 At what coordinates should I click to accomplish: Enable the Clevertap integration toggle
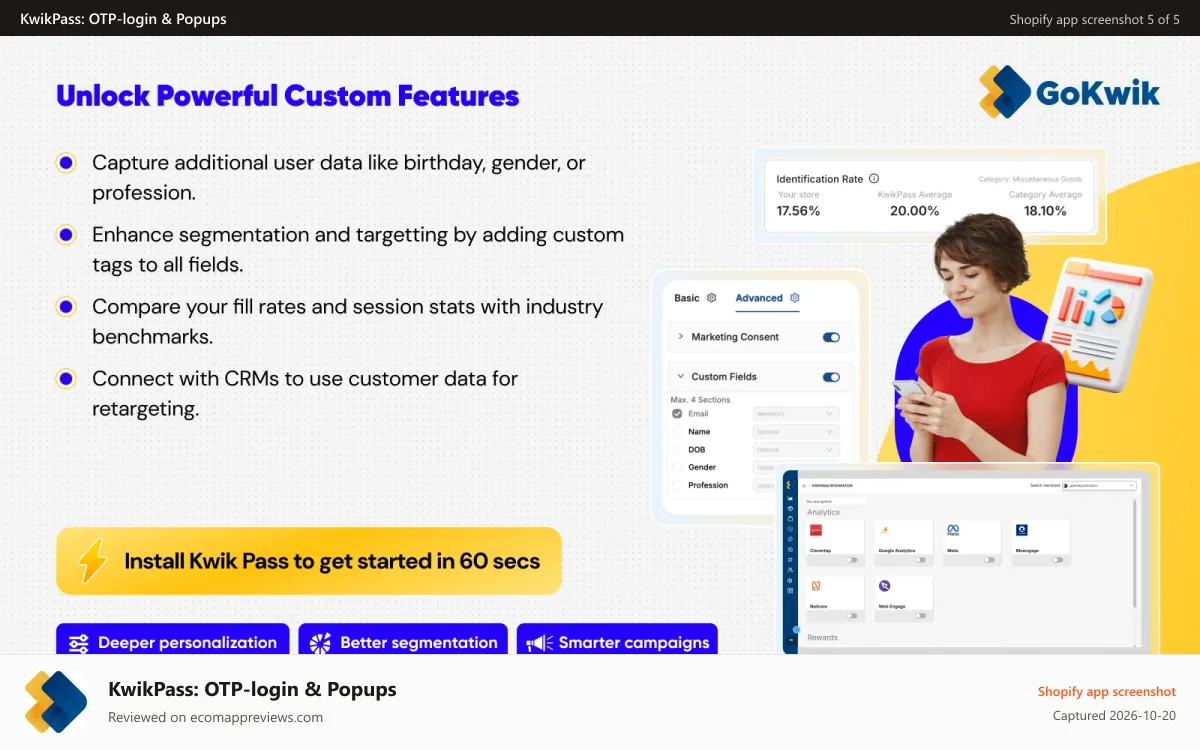click(852, 560)
